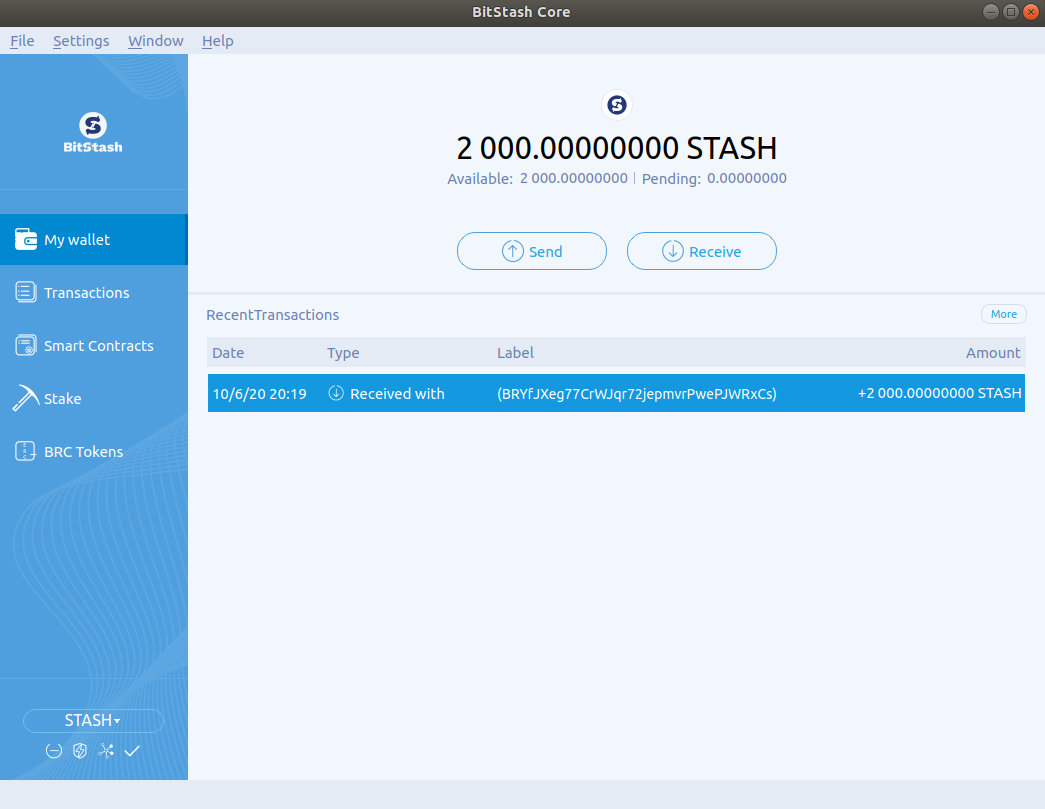Open the Stake page with pickaxe icon
1045x809 pixels.
click(94, 399)
